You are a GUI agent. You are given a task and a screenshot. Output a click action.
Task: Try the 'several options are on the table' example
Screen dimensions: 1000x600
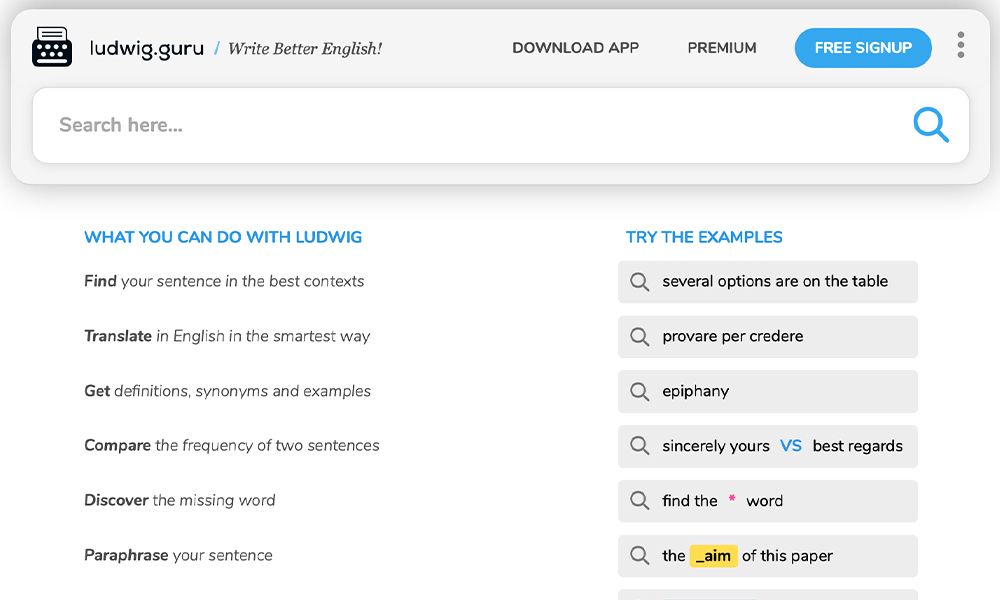point(775,282)
